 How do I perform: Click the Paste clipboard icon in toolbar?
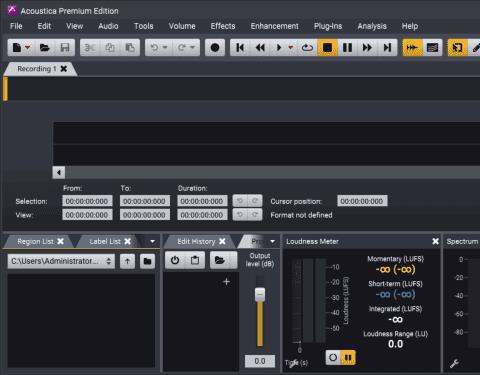(x=130, y=48)
